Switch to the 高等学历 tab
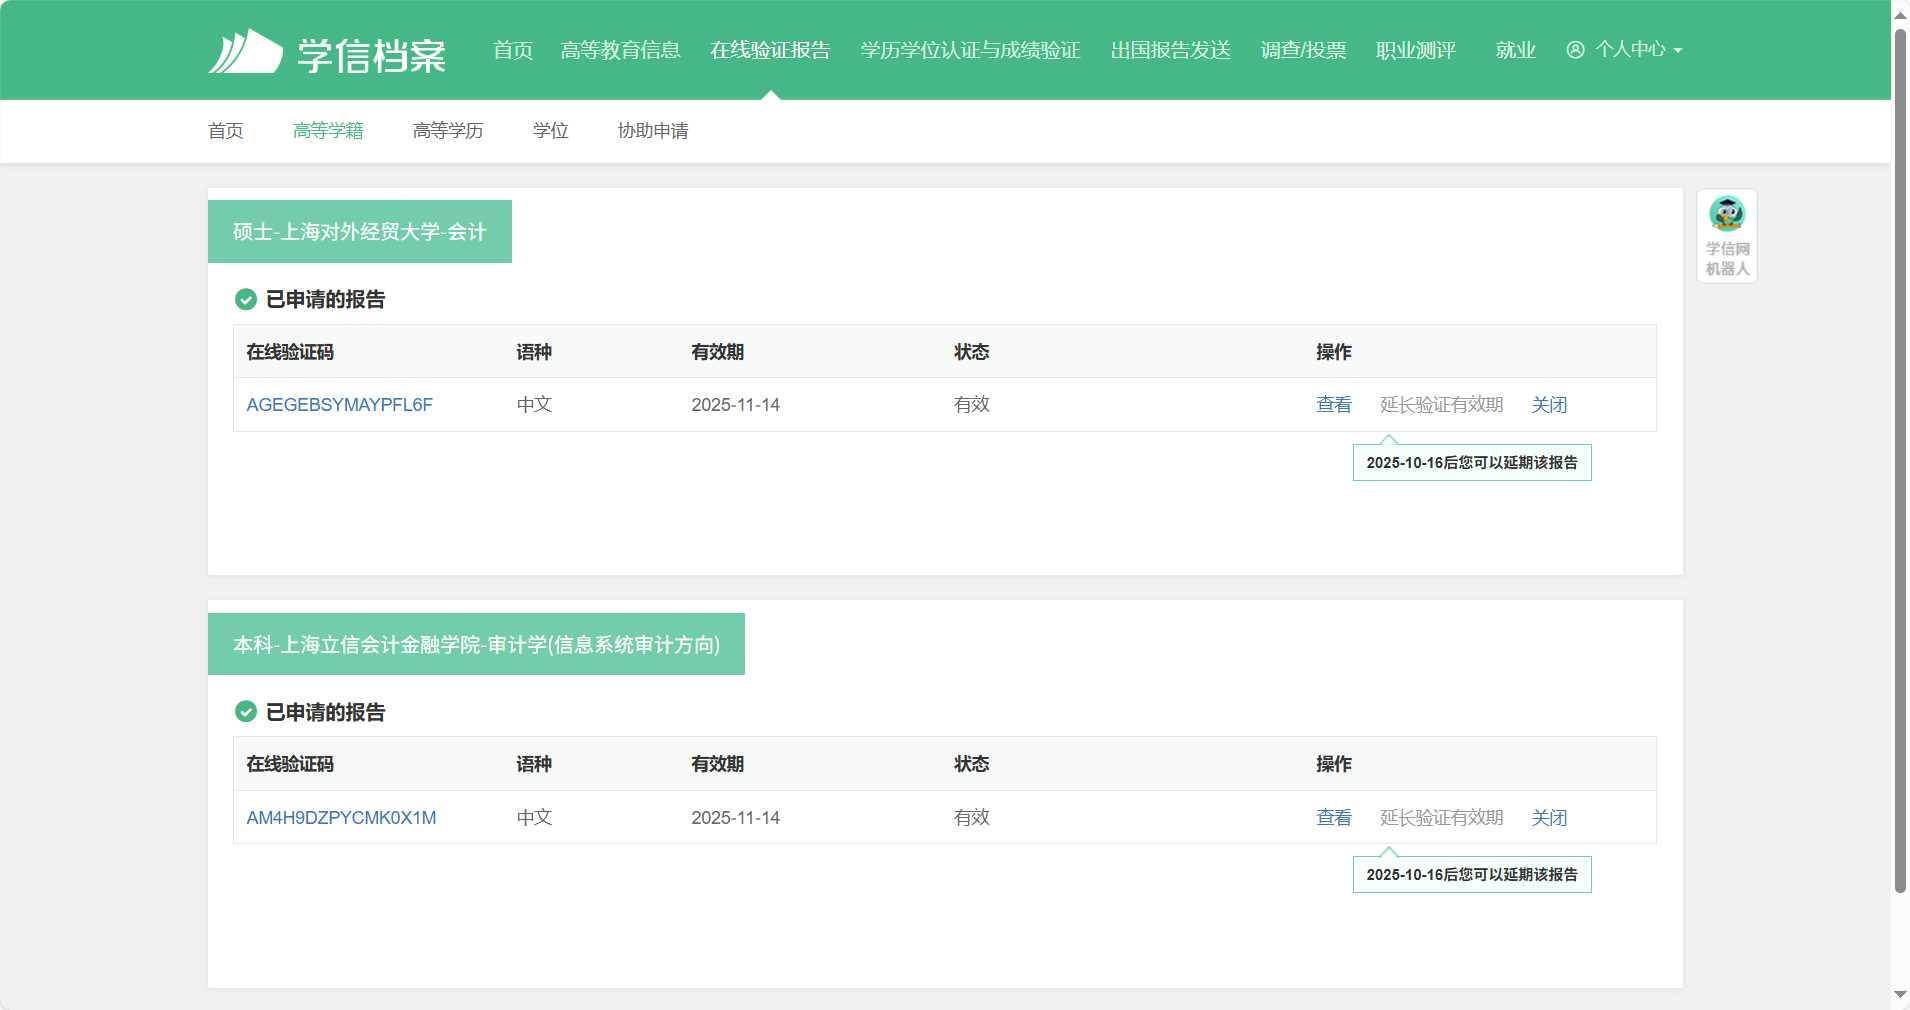Image resolution: width=1910 pixels, height=1010 pixels. click(447, 131)
